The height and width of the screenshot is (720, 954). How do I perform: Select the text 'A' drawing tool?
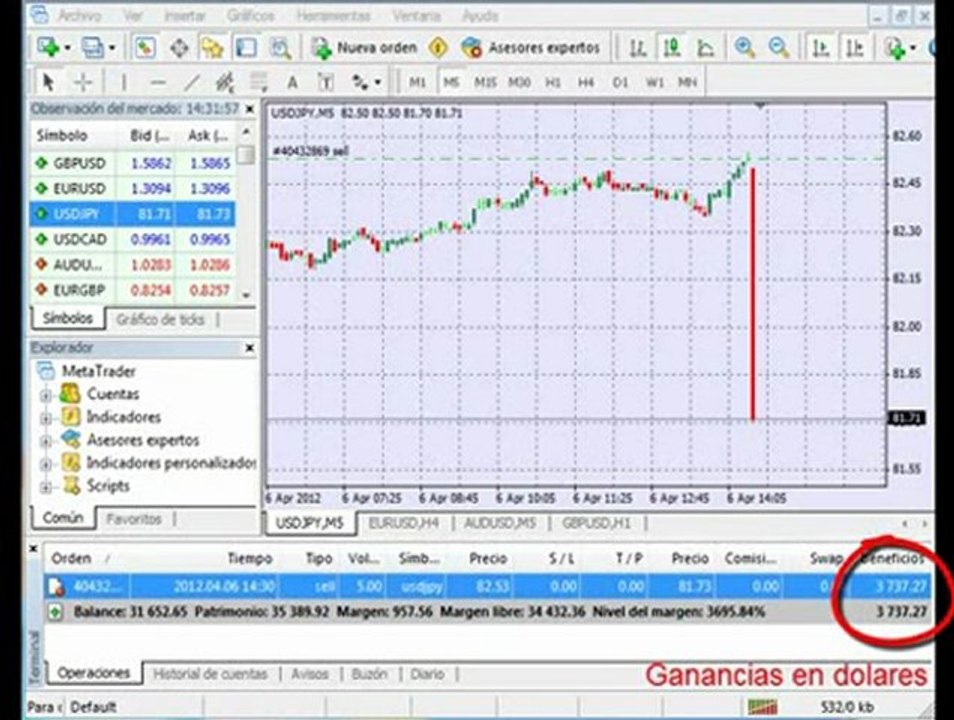tap(293, 82)
